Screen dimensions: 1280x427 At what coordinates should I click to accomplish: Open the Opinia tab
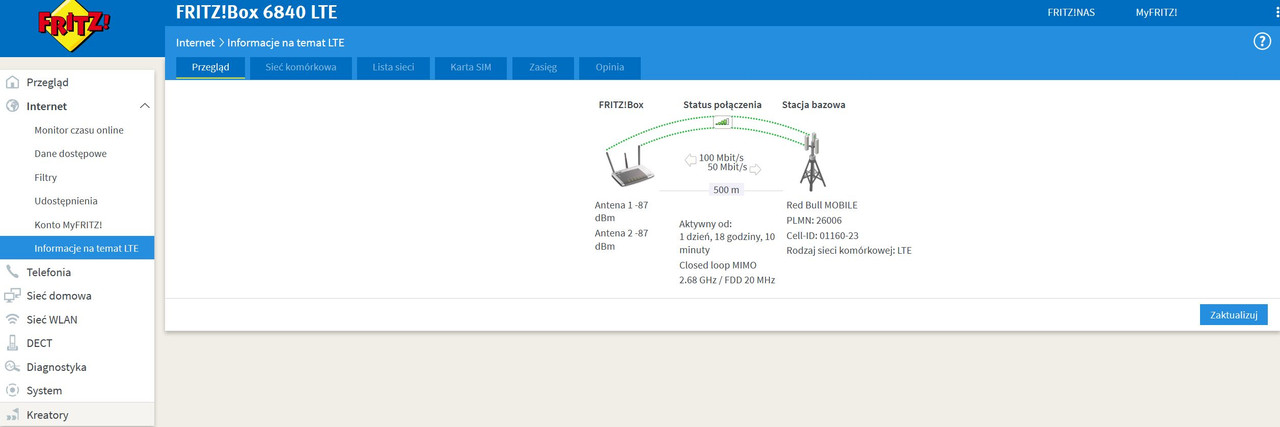click(x=610, y=68)
